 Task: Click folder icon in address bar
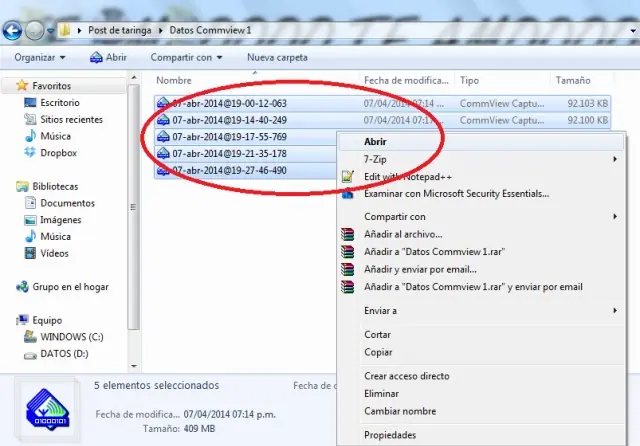(65, 30)
